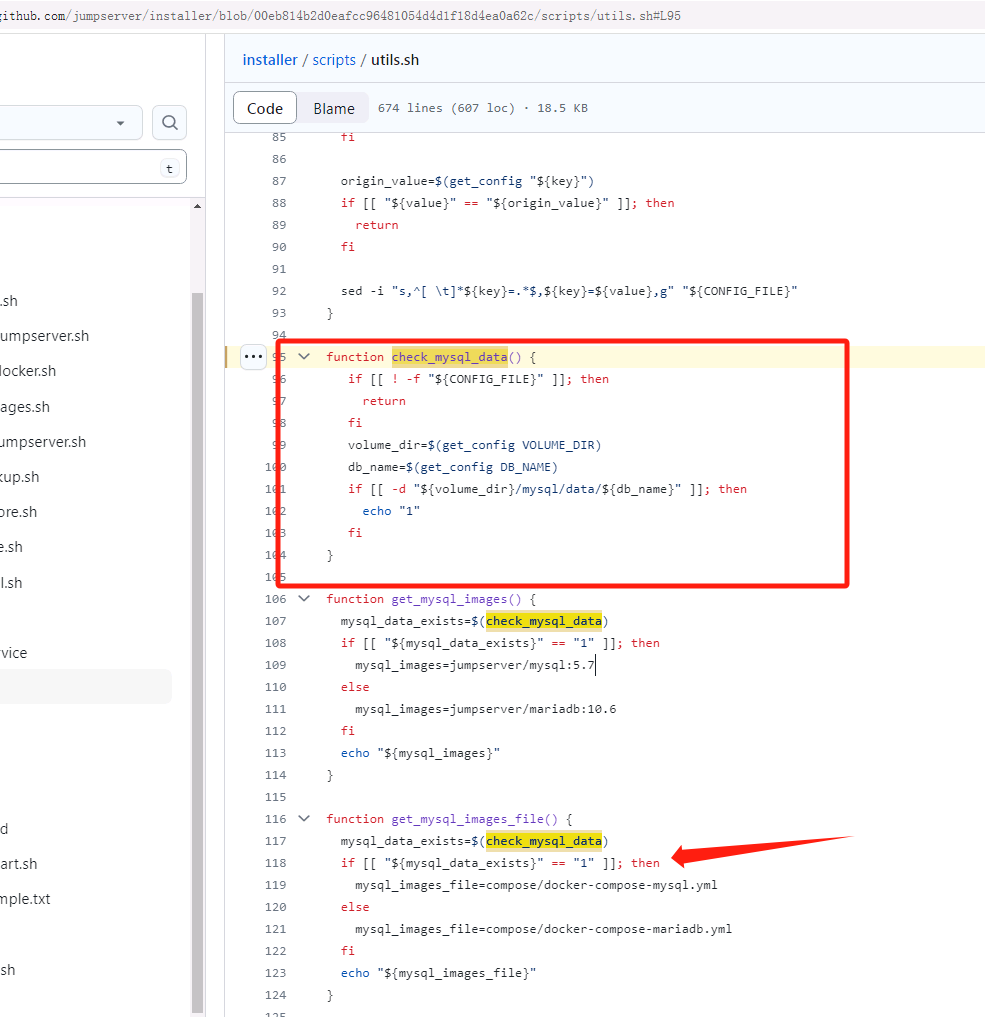Click the file tree scrollbar up arrow
Viewport: 985px width, 1017px height.
197,207
